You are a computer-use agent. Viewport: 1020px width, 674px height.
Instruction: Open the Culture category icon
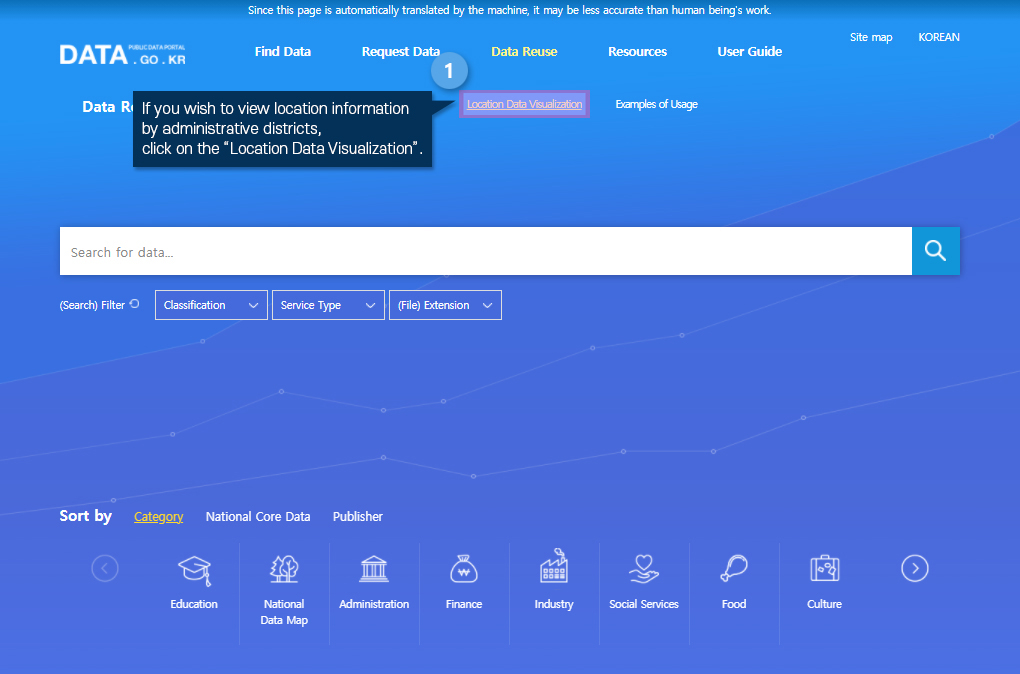(824, 569)
